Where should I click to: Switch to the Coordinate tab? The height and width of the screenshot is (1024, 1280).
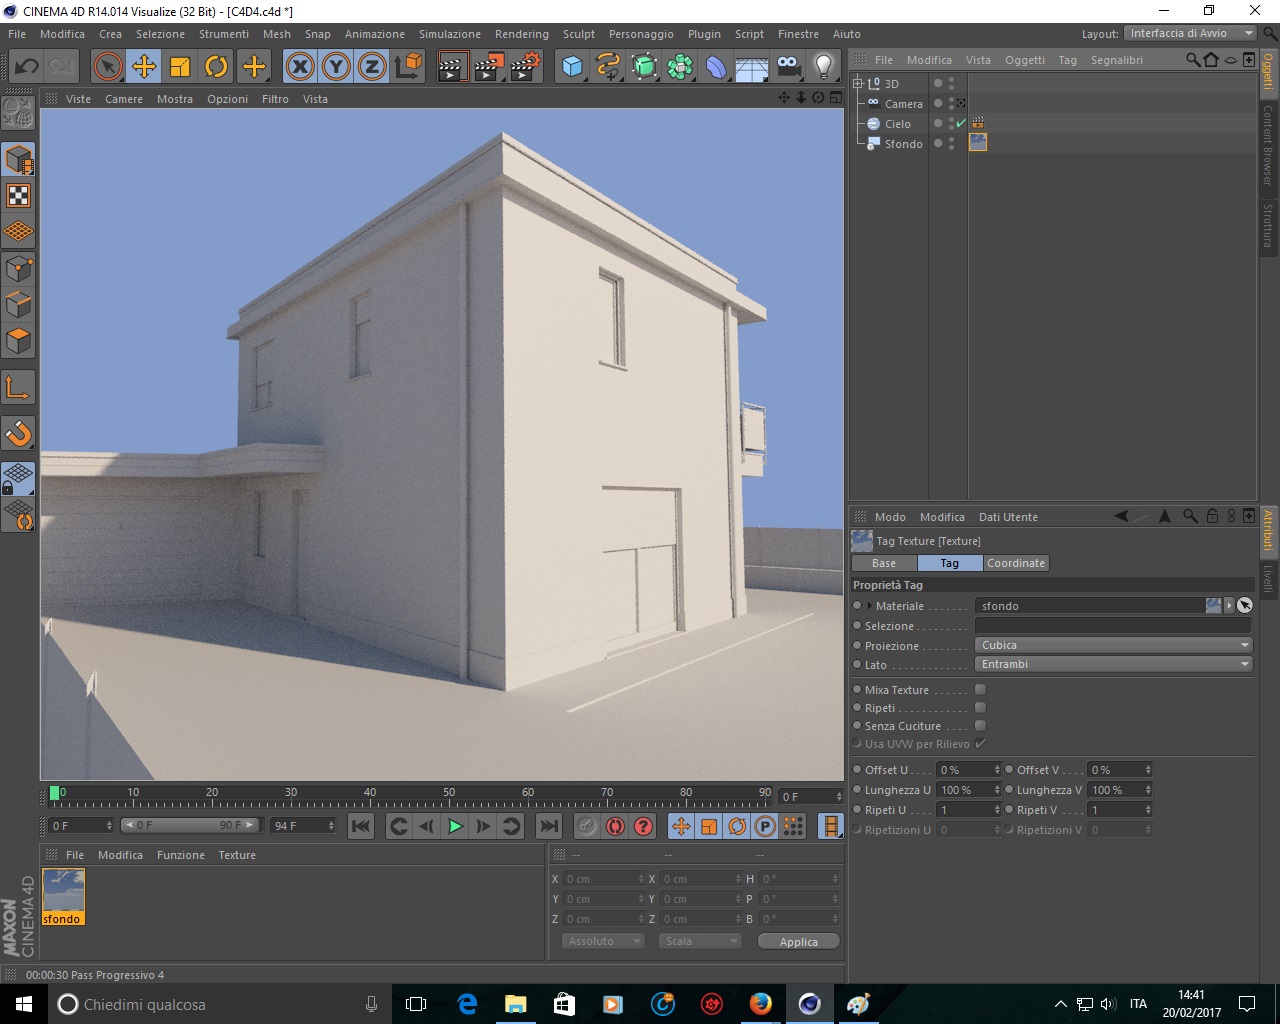(1016, 563)
